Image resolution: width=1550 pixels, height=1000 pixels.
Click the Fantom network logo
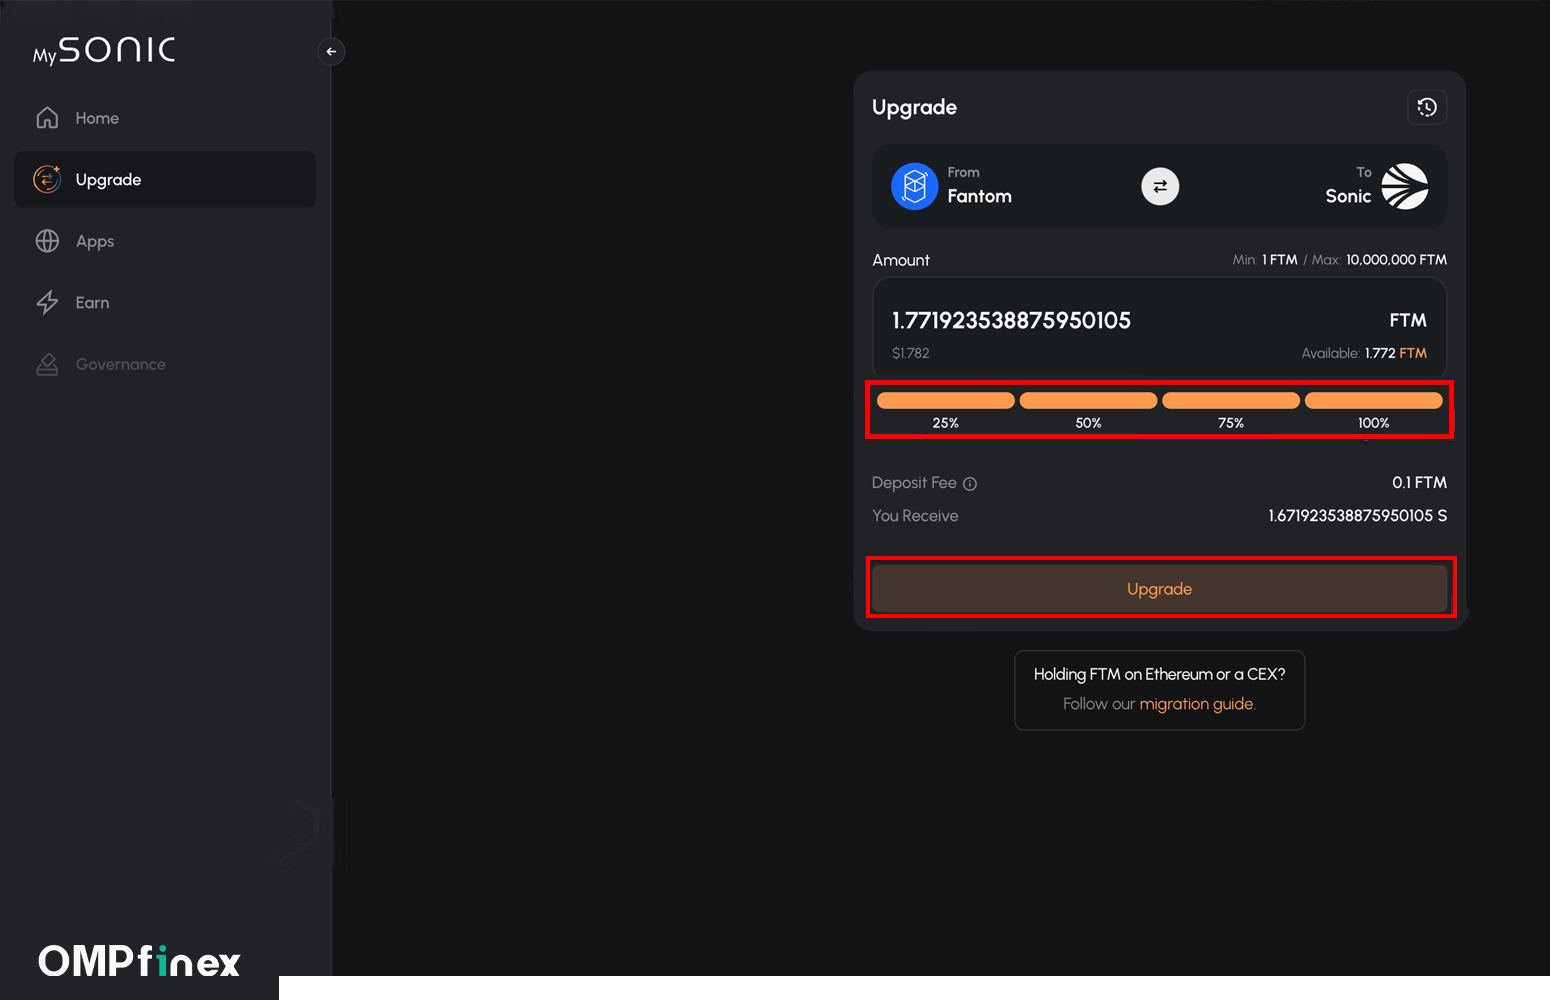(x=913, y=186)
